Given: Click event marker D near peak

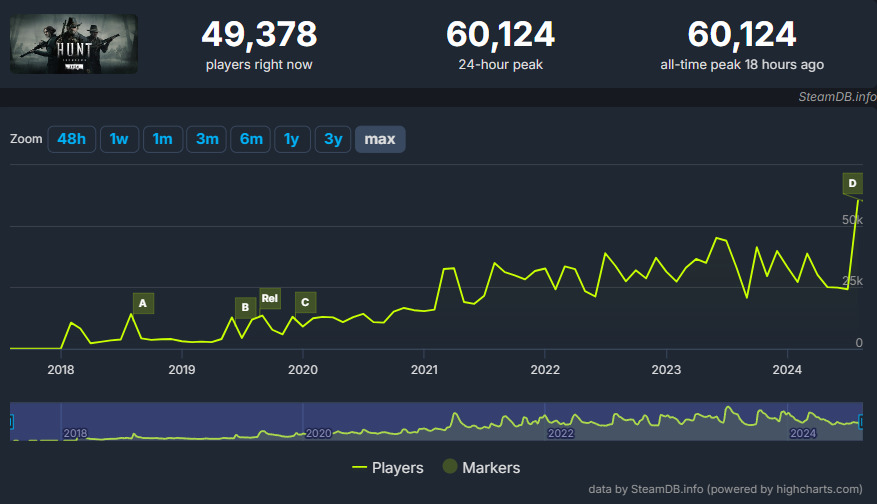Looking at the screenshot, I should [852, 184].
